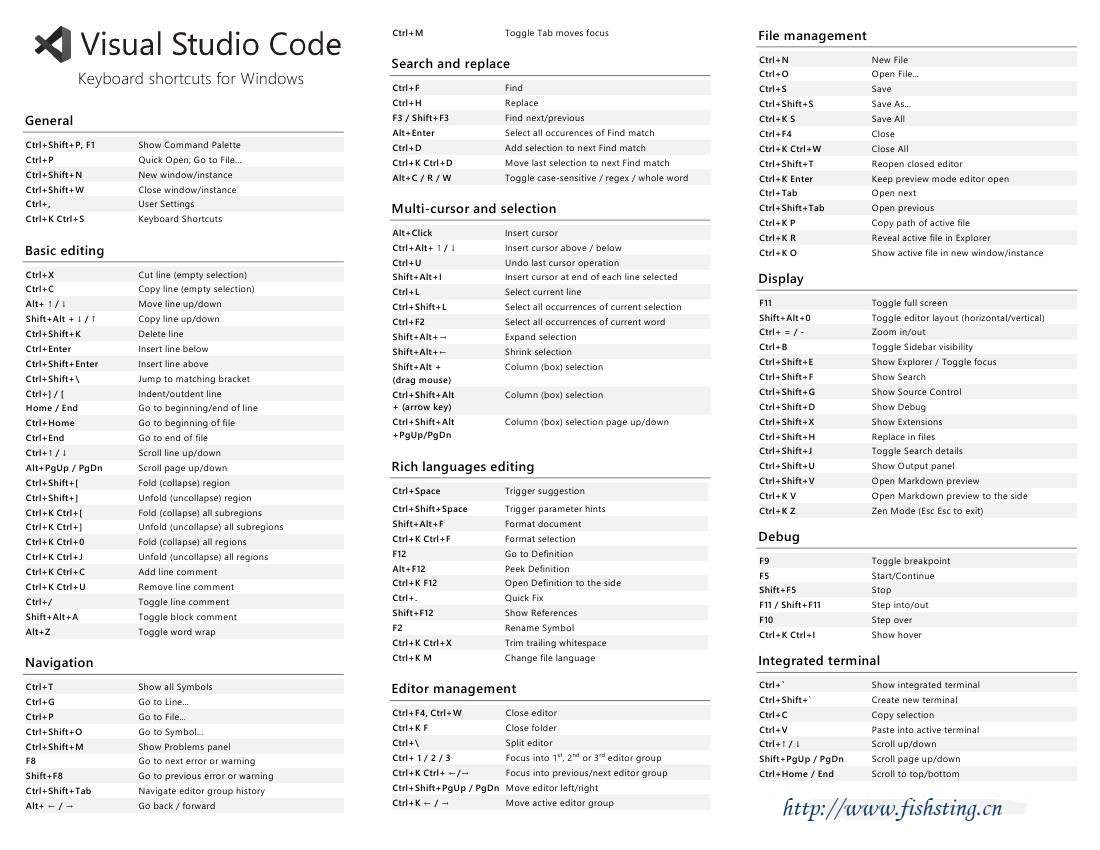Click the 'Ctrl+Shift+N' shortcut text
Screen dimensions: 1100x850
pyautogui.click(x=54, y=175)
